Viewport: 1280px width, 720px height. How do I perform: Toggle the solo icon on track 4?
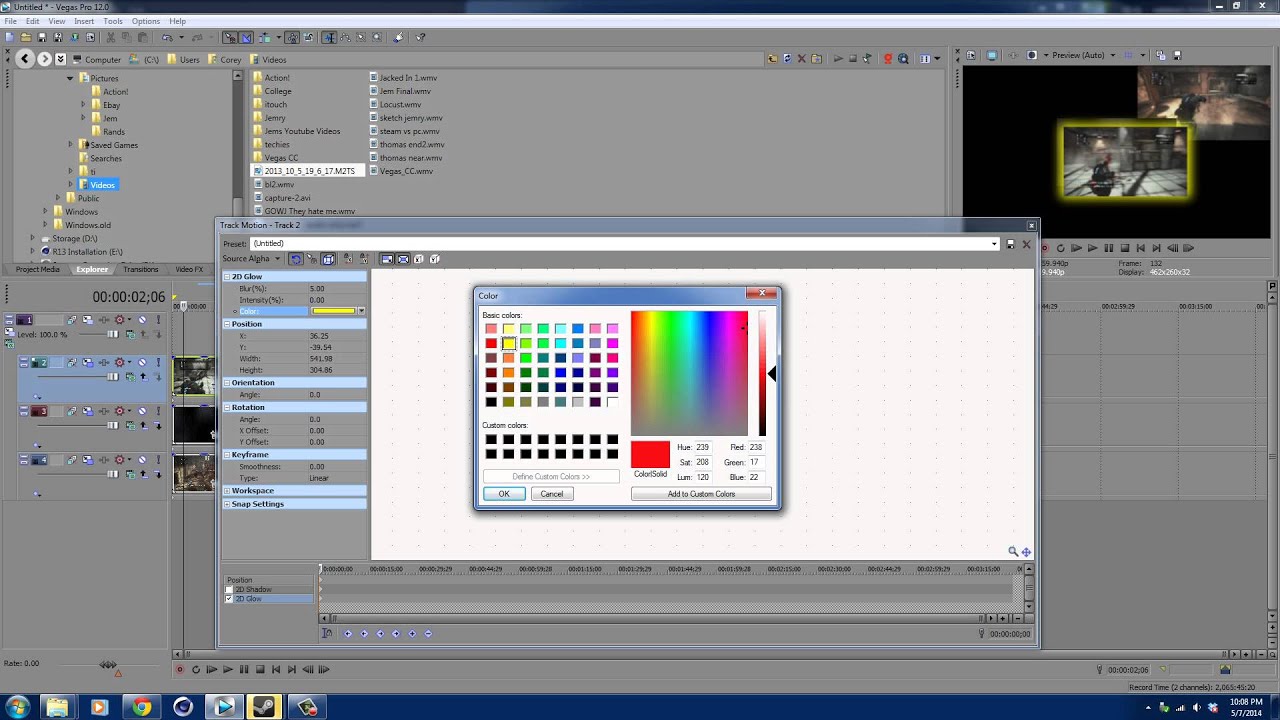tap(156, 460)
